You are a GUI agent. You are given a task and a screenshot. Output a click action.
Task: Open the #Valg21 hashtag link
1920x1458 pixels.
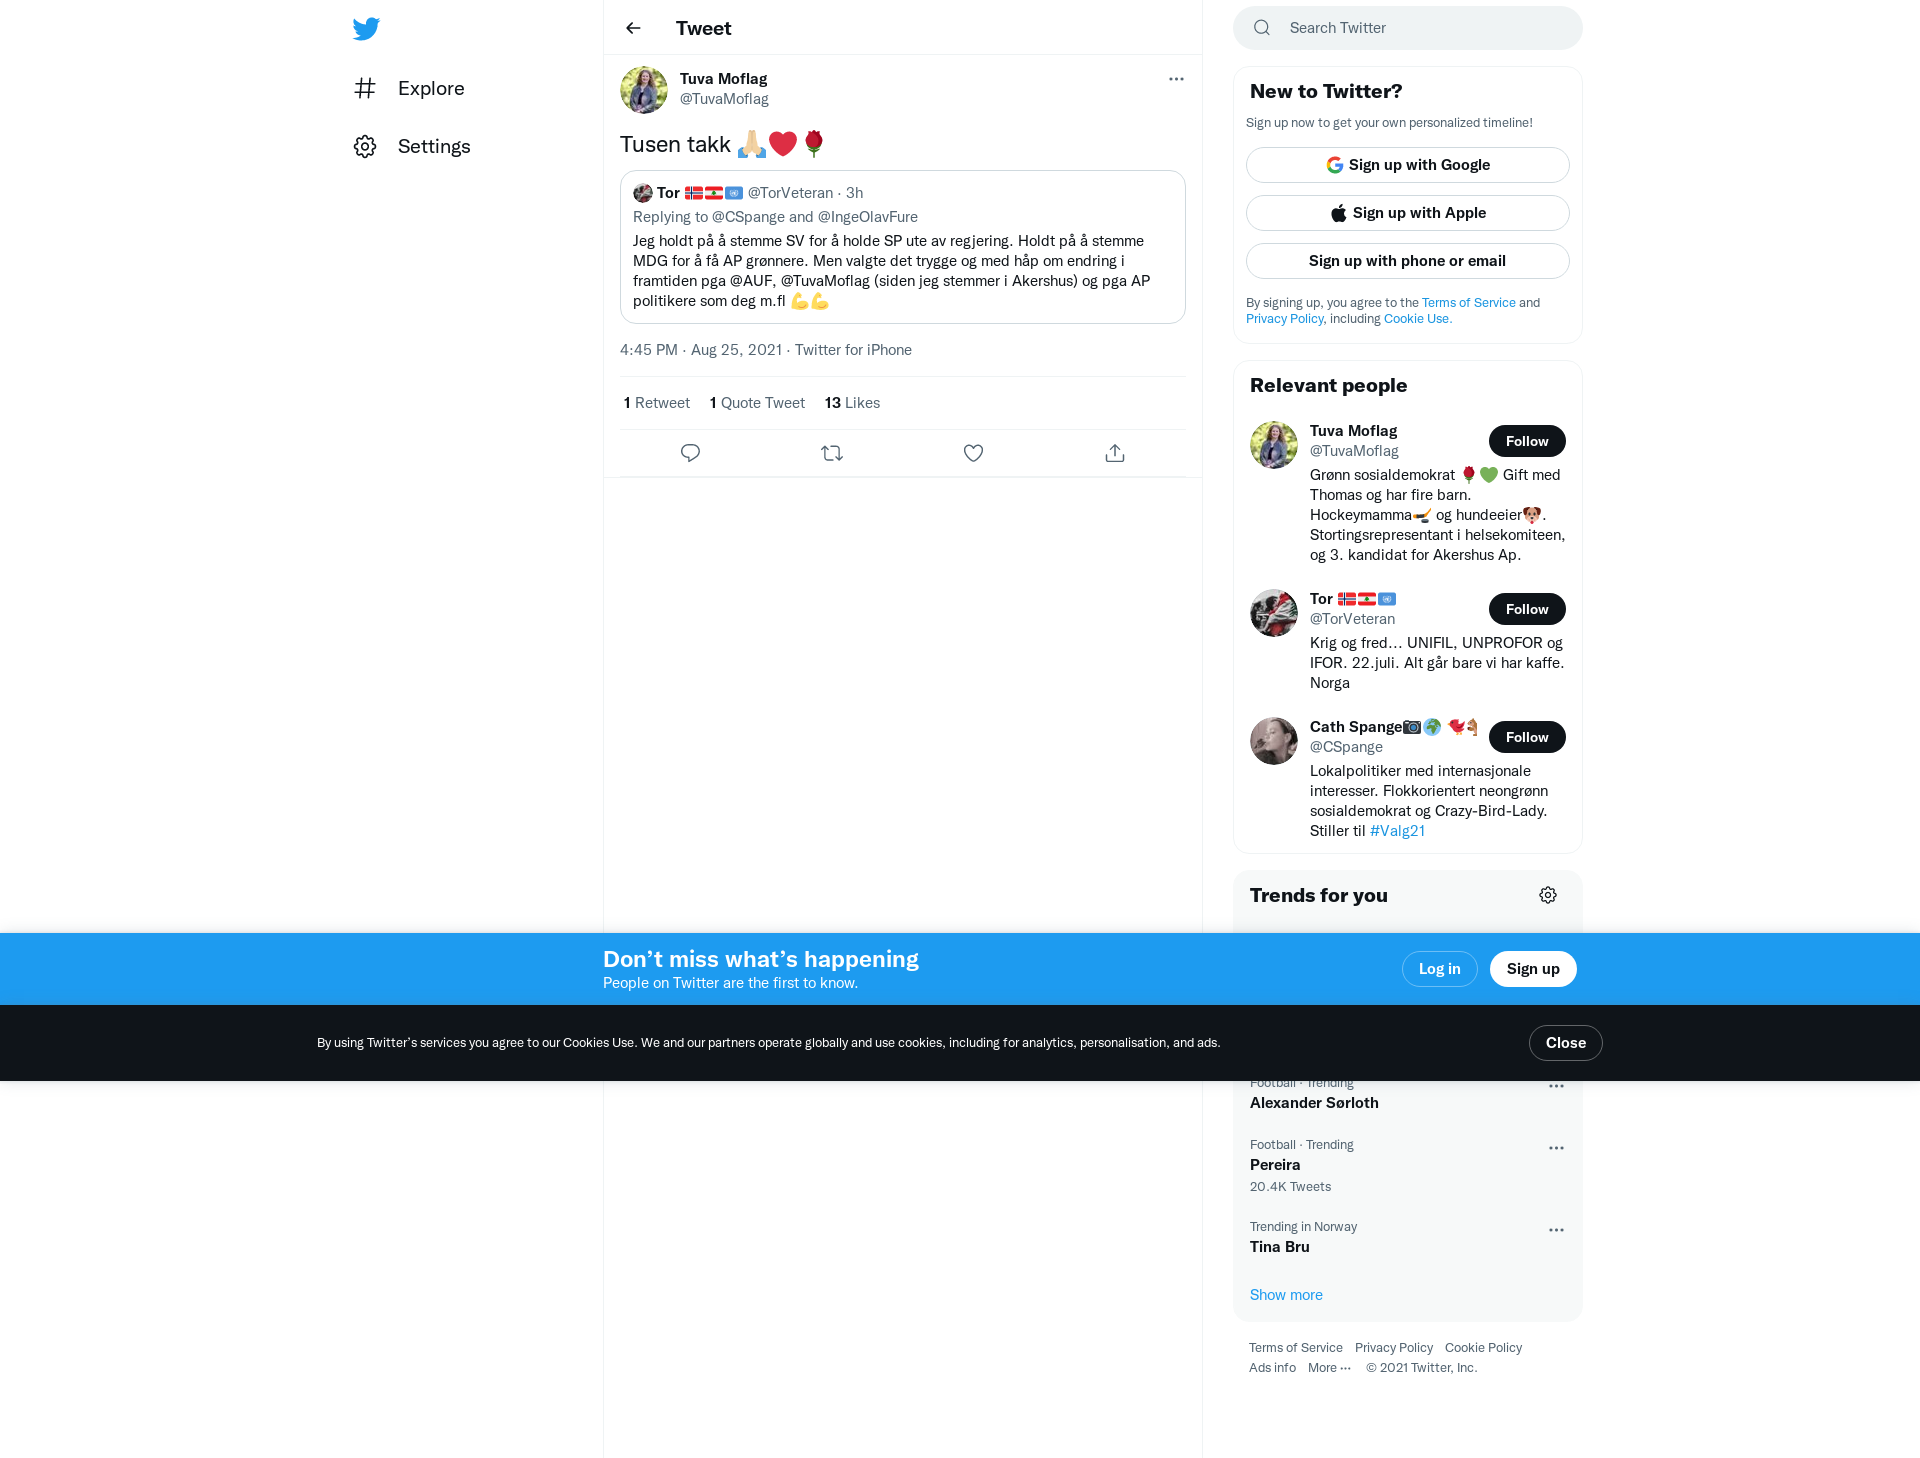coord(1397,831)
